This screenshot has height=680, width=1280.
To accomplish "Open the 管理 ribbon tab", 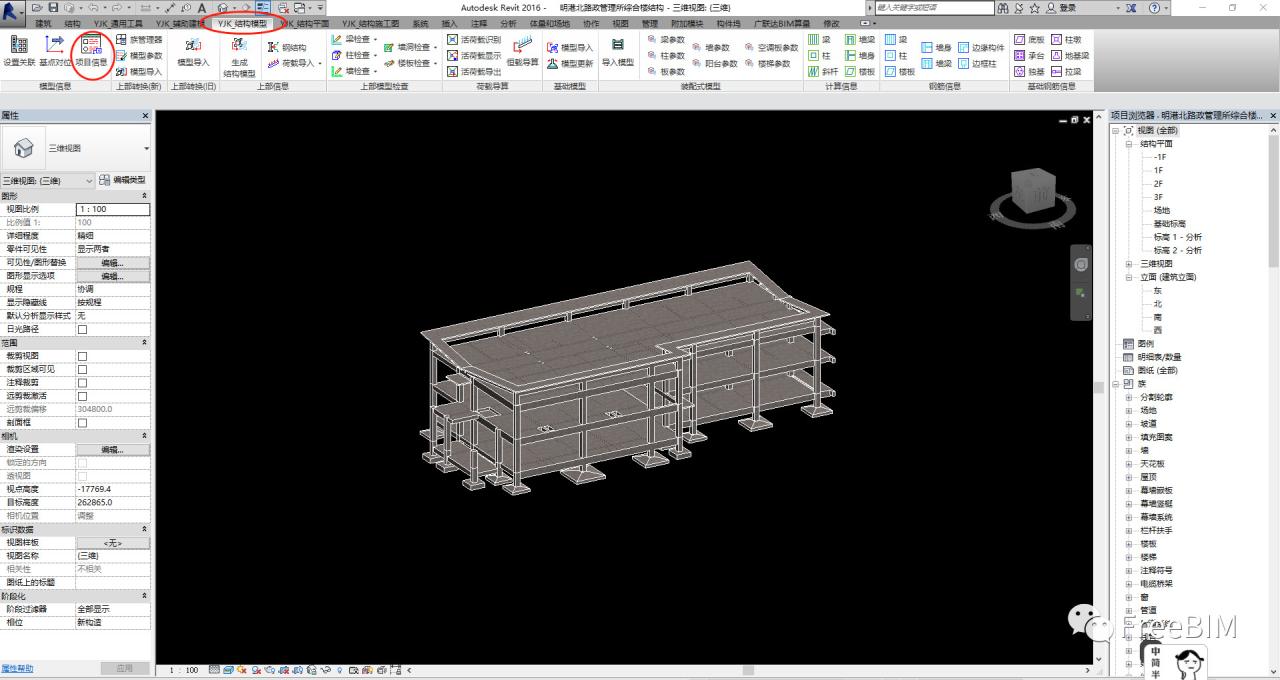I will [650, 23].
